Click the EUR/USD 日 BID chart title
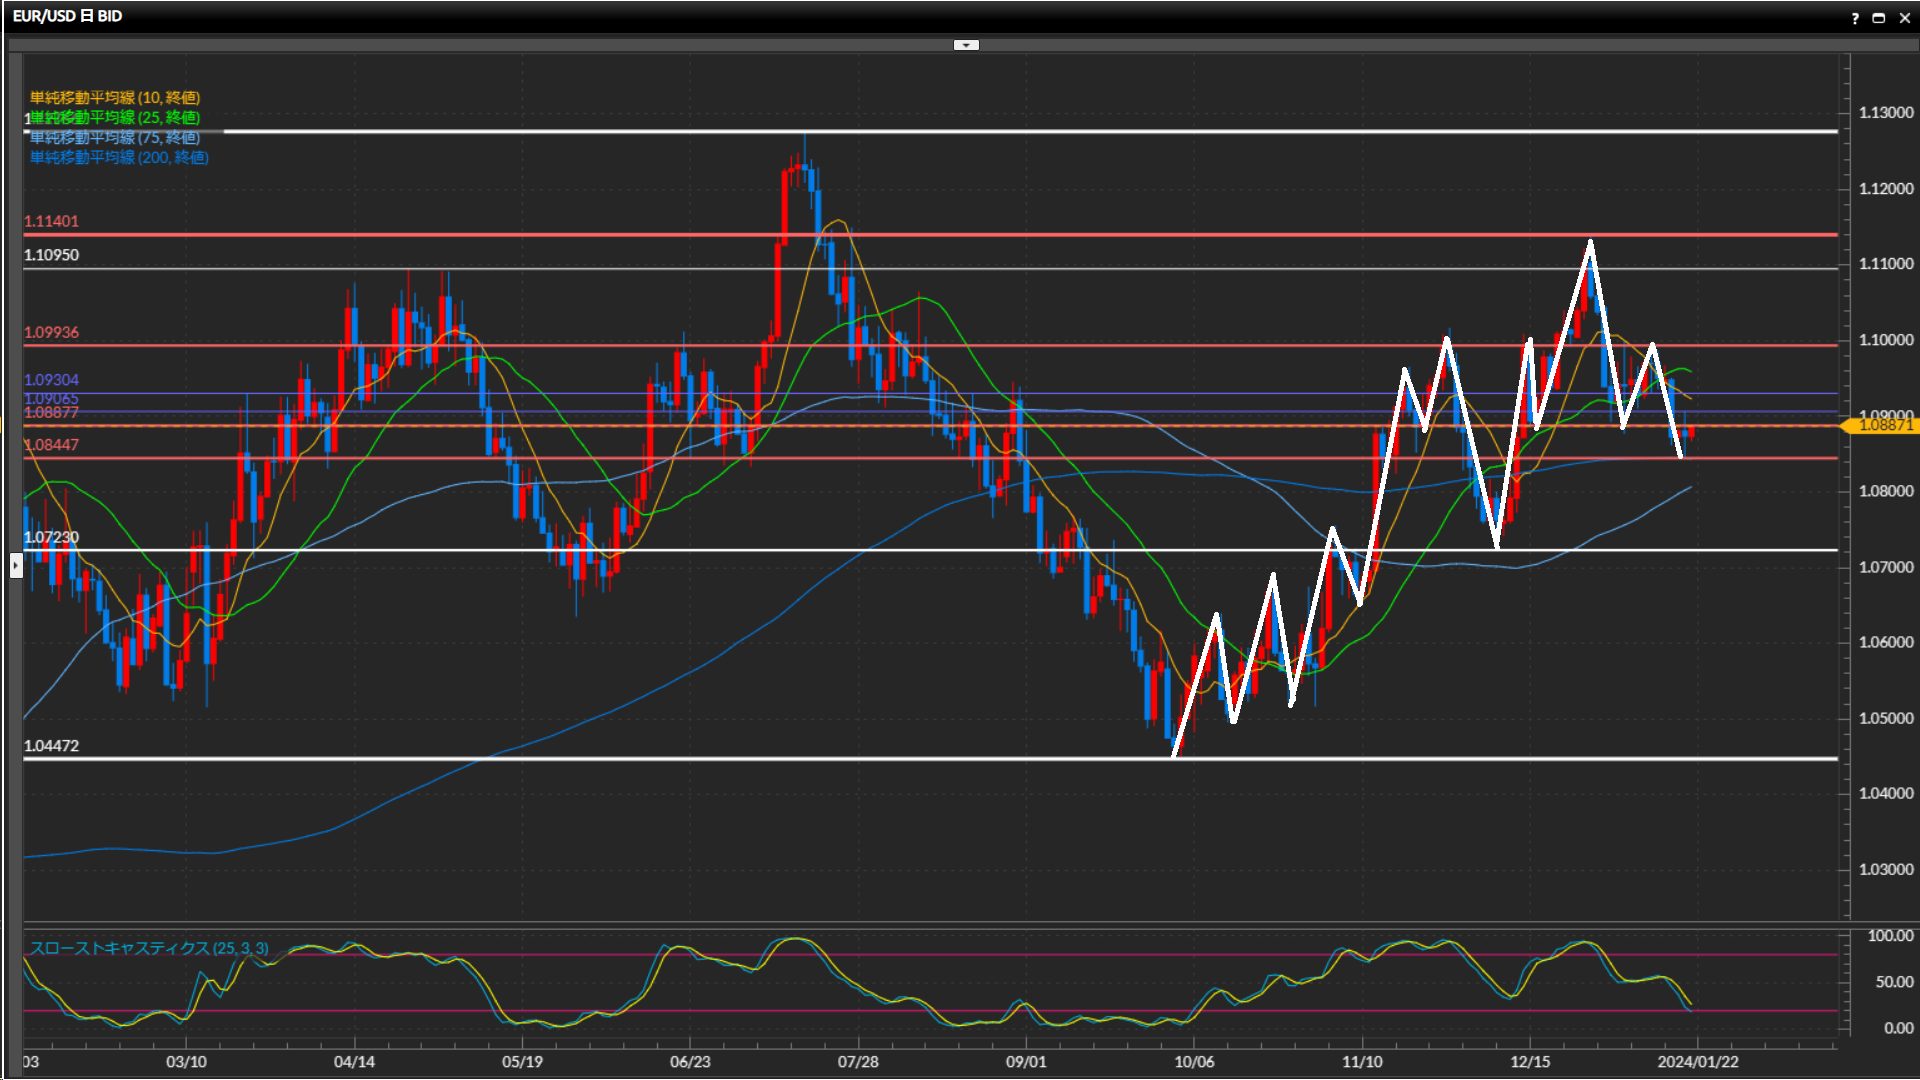The height and width of the screenshot is (1080, 1920). (67, 16)
